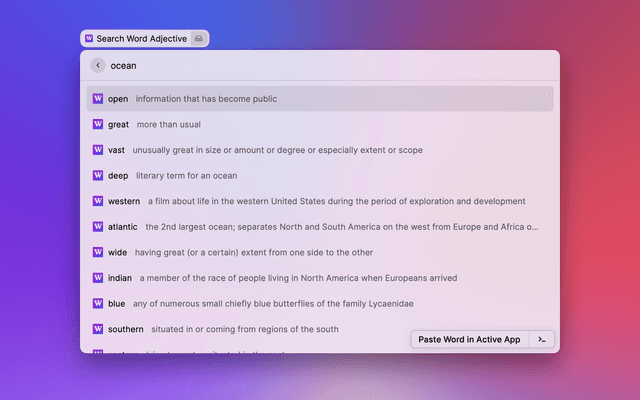Choose the "atlantic" result row

click(123, 227)
